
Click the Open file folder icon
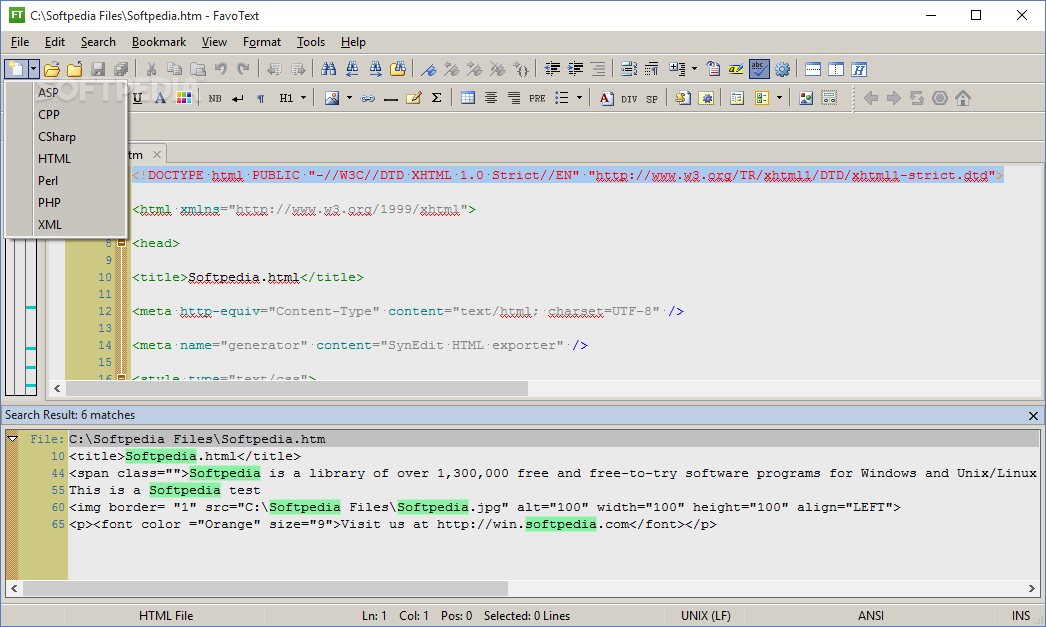(52, 69)
